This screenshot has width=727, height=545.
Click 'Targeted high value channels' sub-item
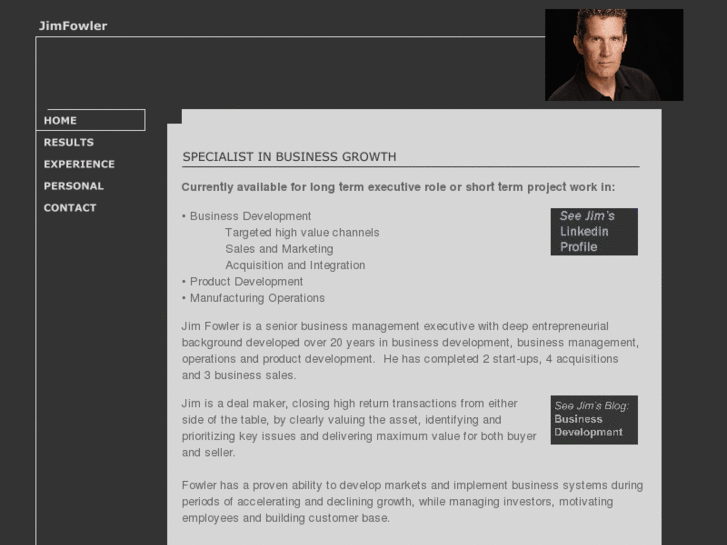click(x=302, y=233)
